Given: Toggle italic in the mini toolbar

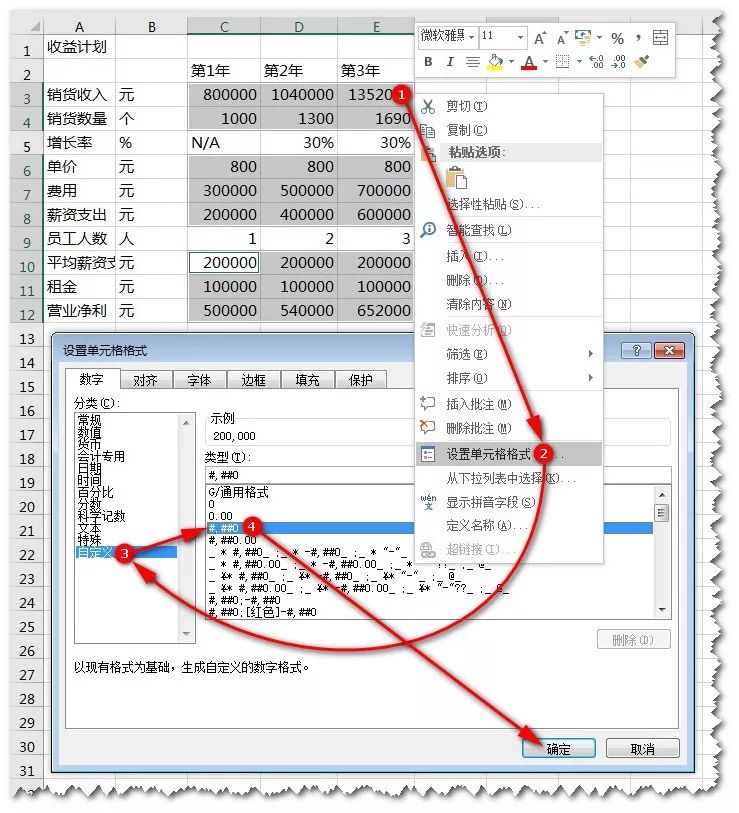Looking at the screenshot, I should pyautogui.click(x=450, y=62).
